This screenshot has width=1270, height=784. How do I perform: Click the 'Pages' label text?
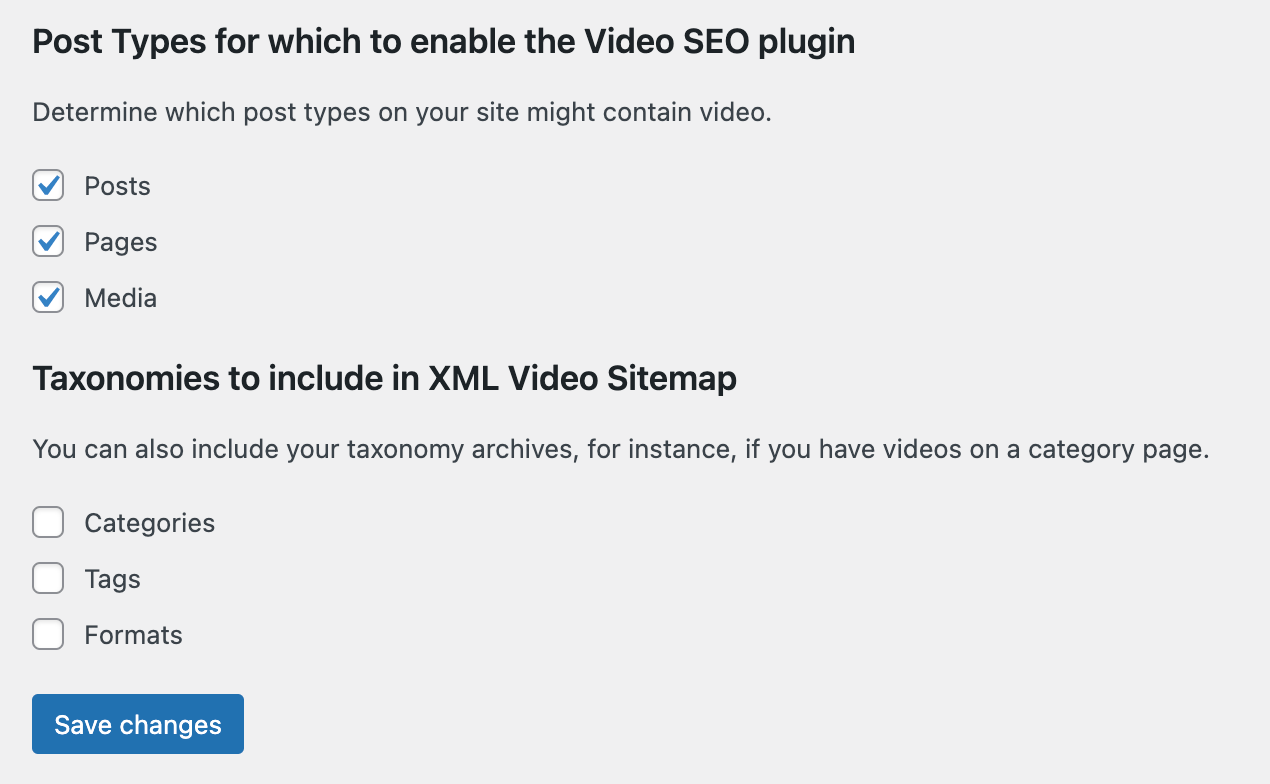pyautogui.click(x=120, y=242)
